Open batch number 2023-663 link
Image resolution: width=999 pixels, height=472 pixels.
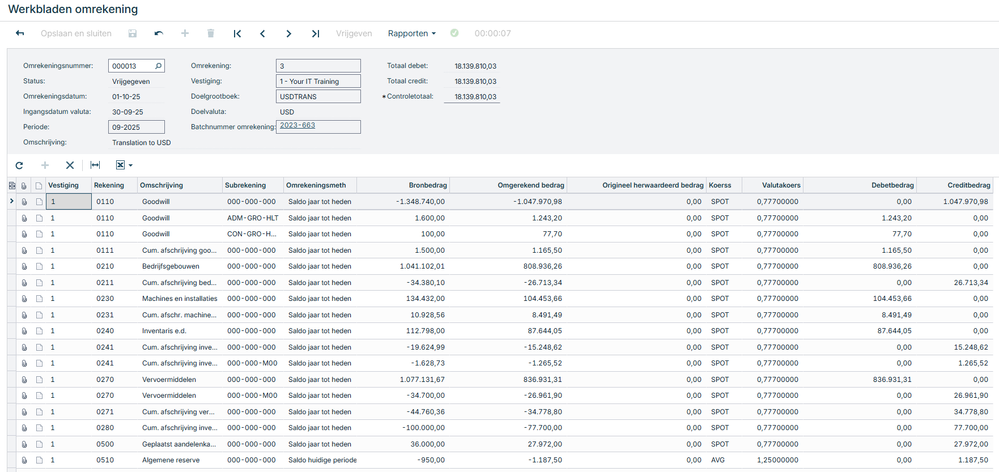tap(297, 126)
